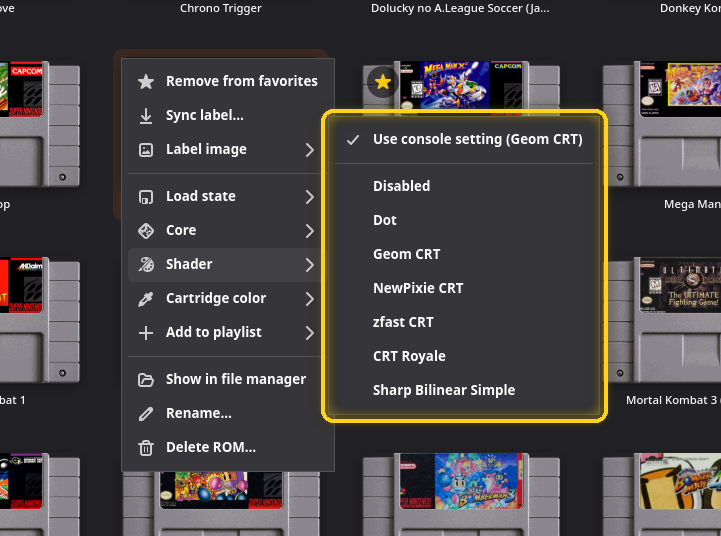Choose the Geom CRT shader
The height and width of the screenshot is (536, 721).
point(464,254)
